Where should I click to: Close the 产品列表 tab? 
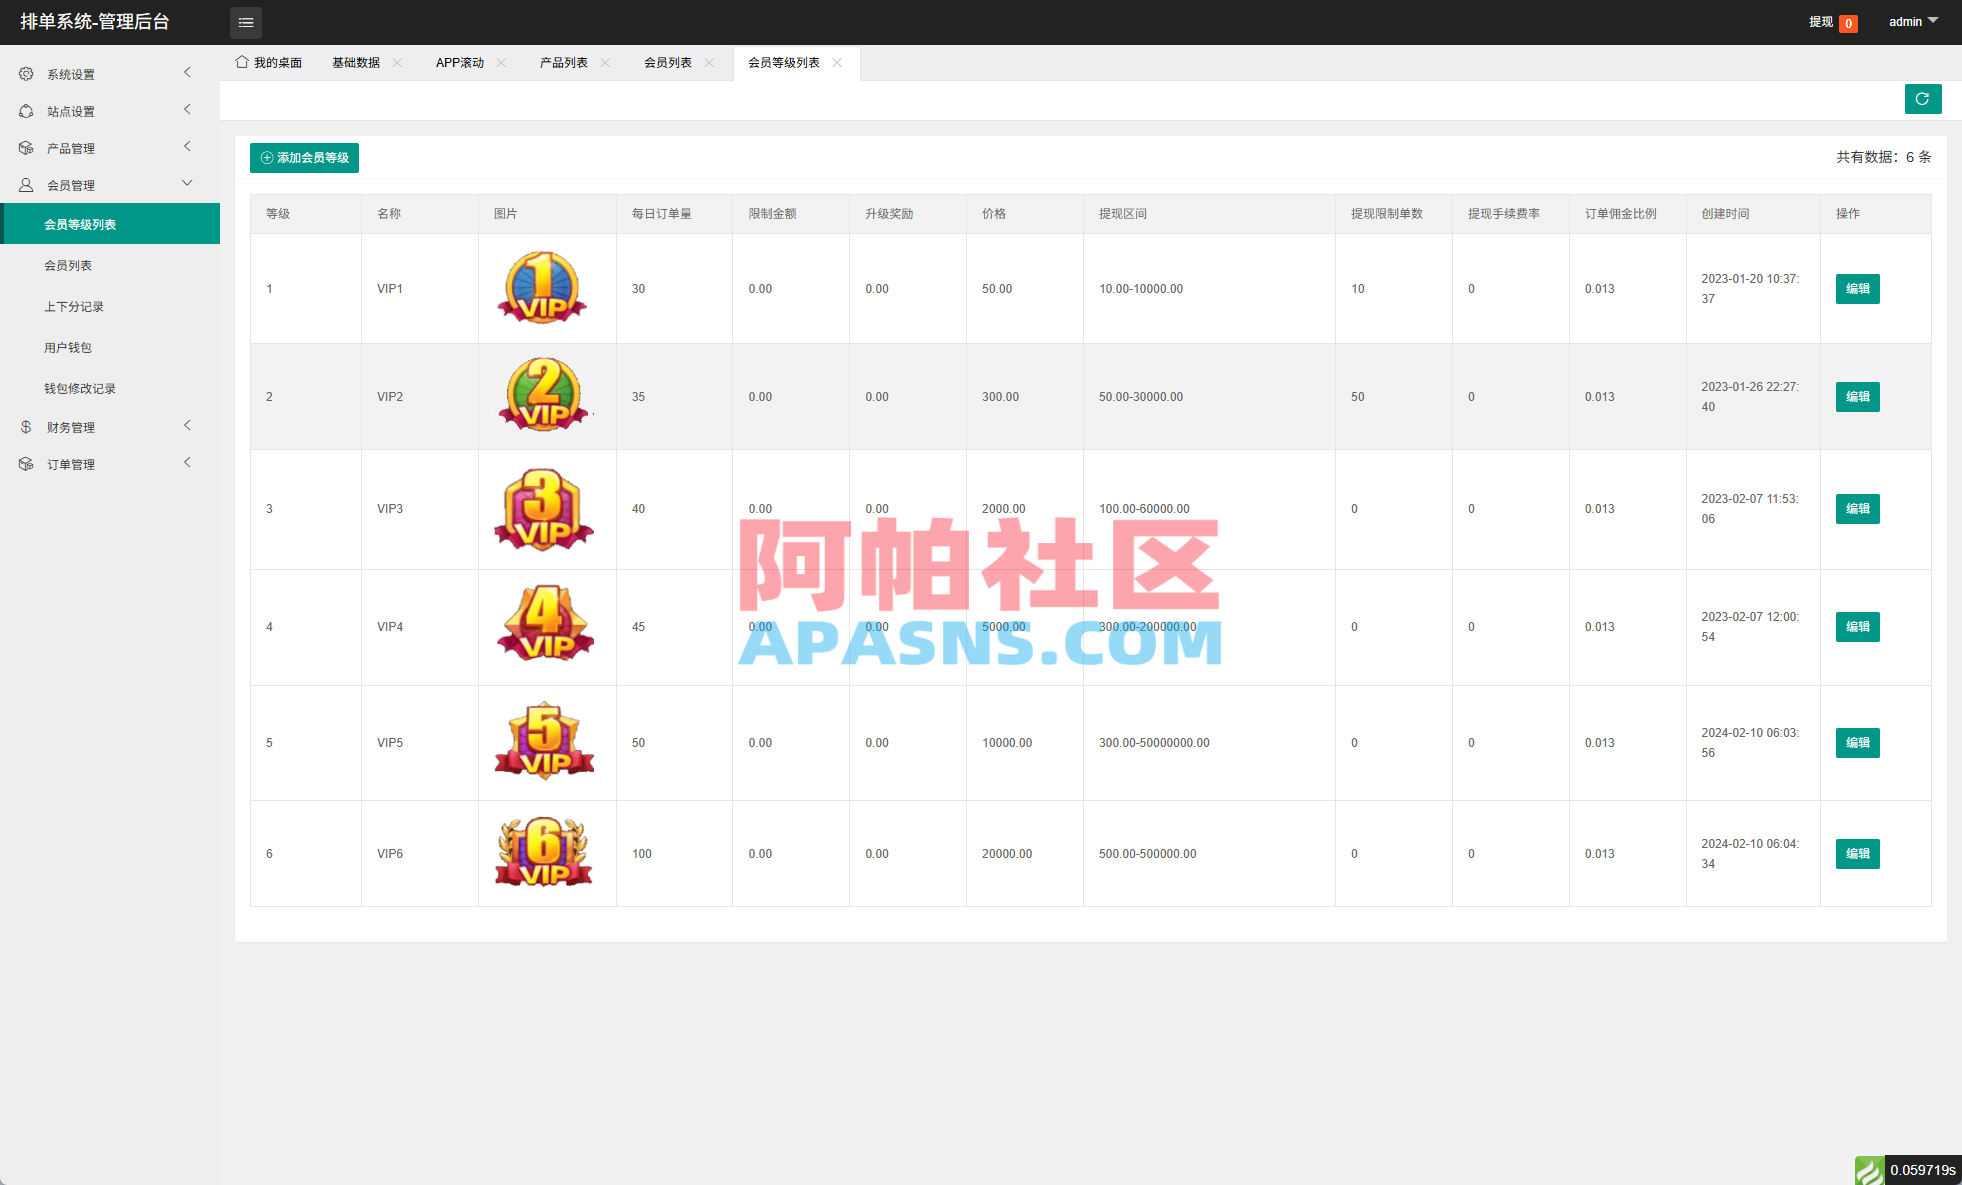pos(605,62)
